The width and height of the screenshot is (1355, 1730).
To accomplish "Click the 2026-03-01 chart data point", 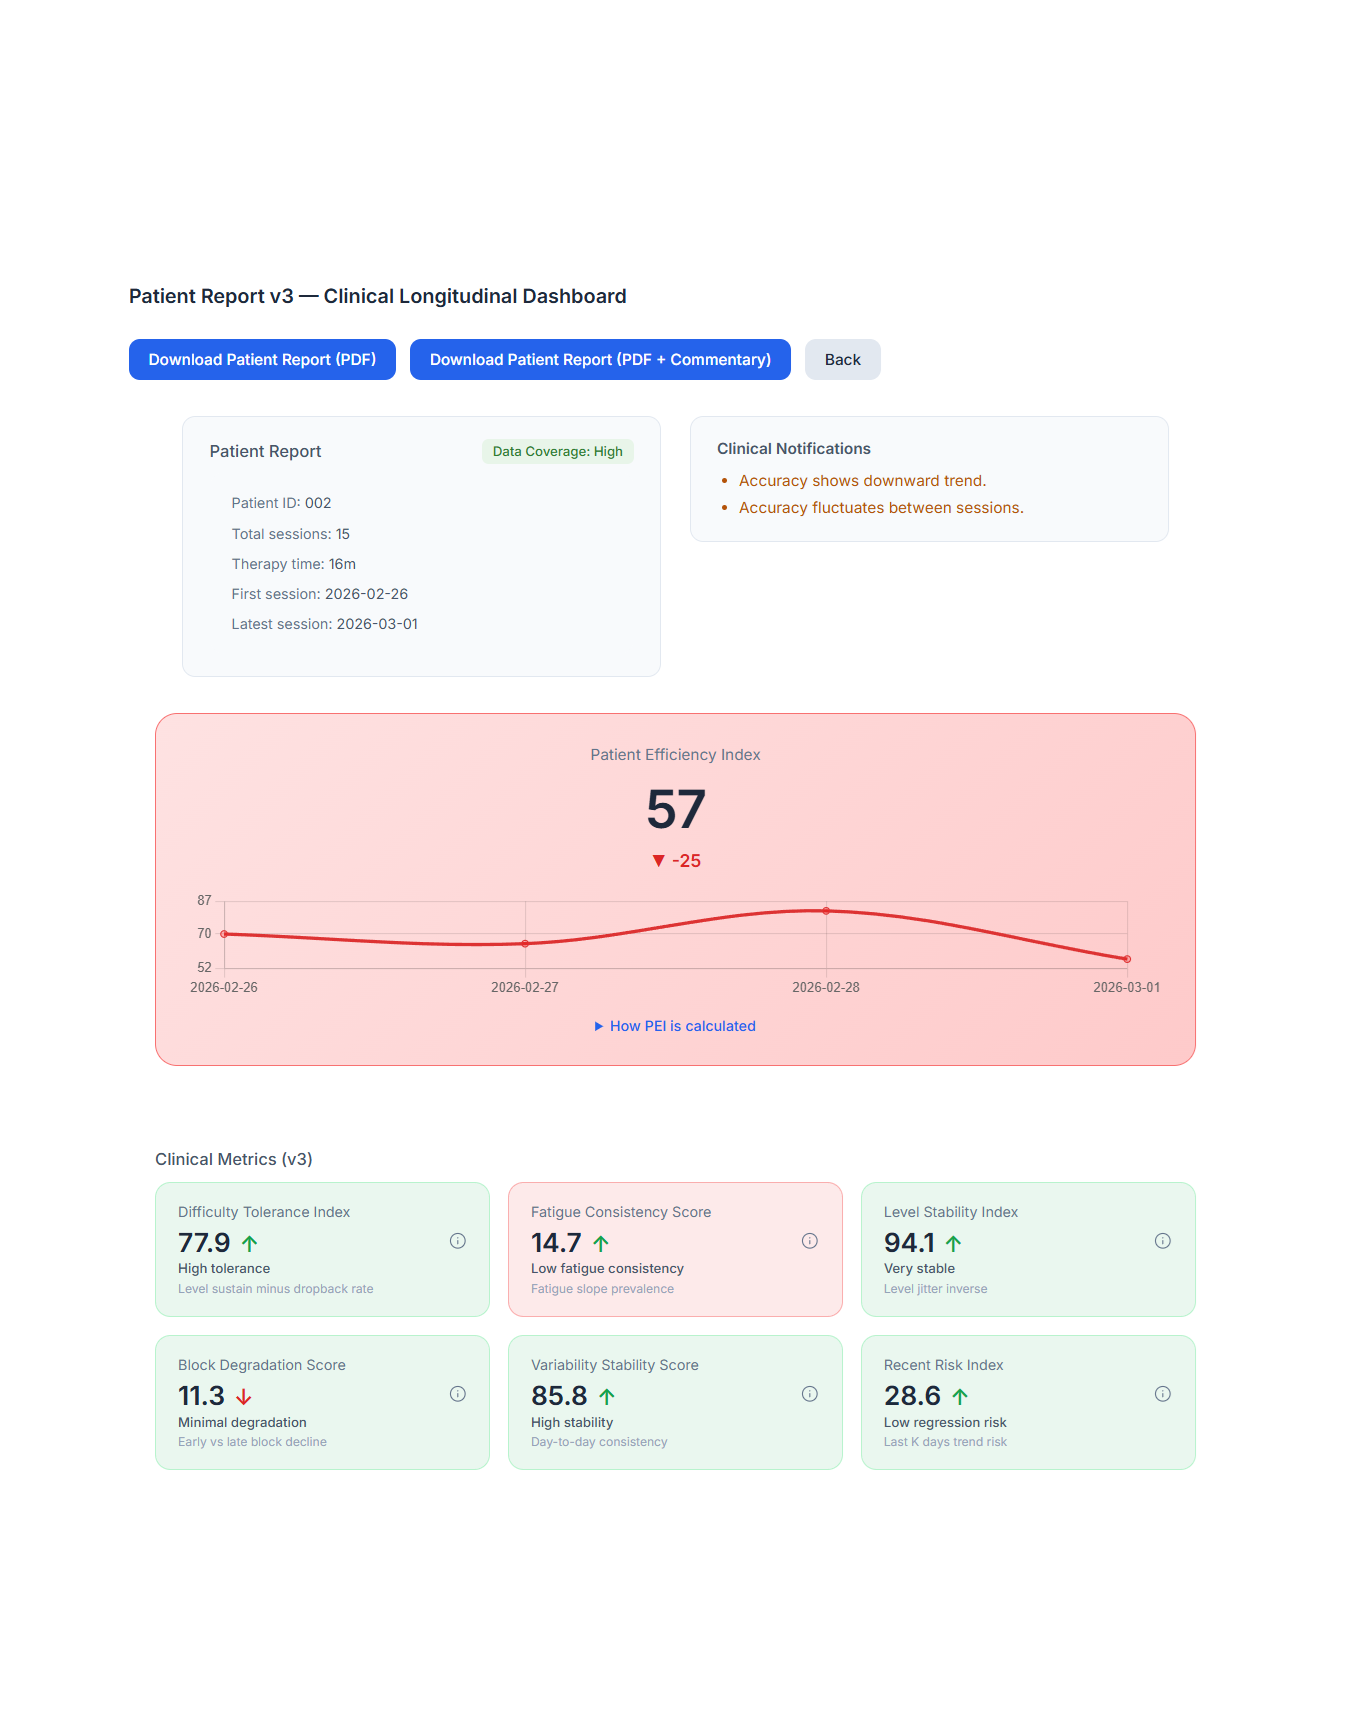I will 1127,959.
